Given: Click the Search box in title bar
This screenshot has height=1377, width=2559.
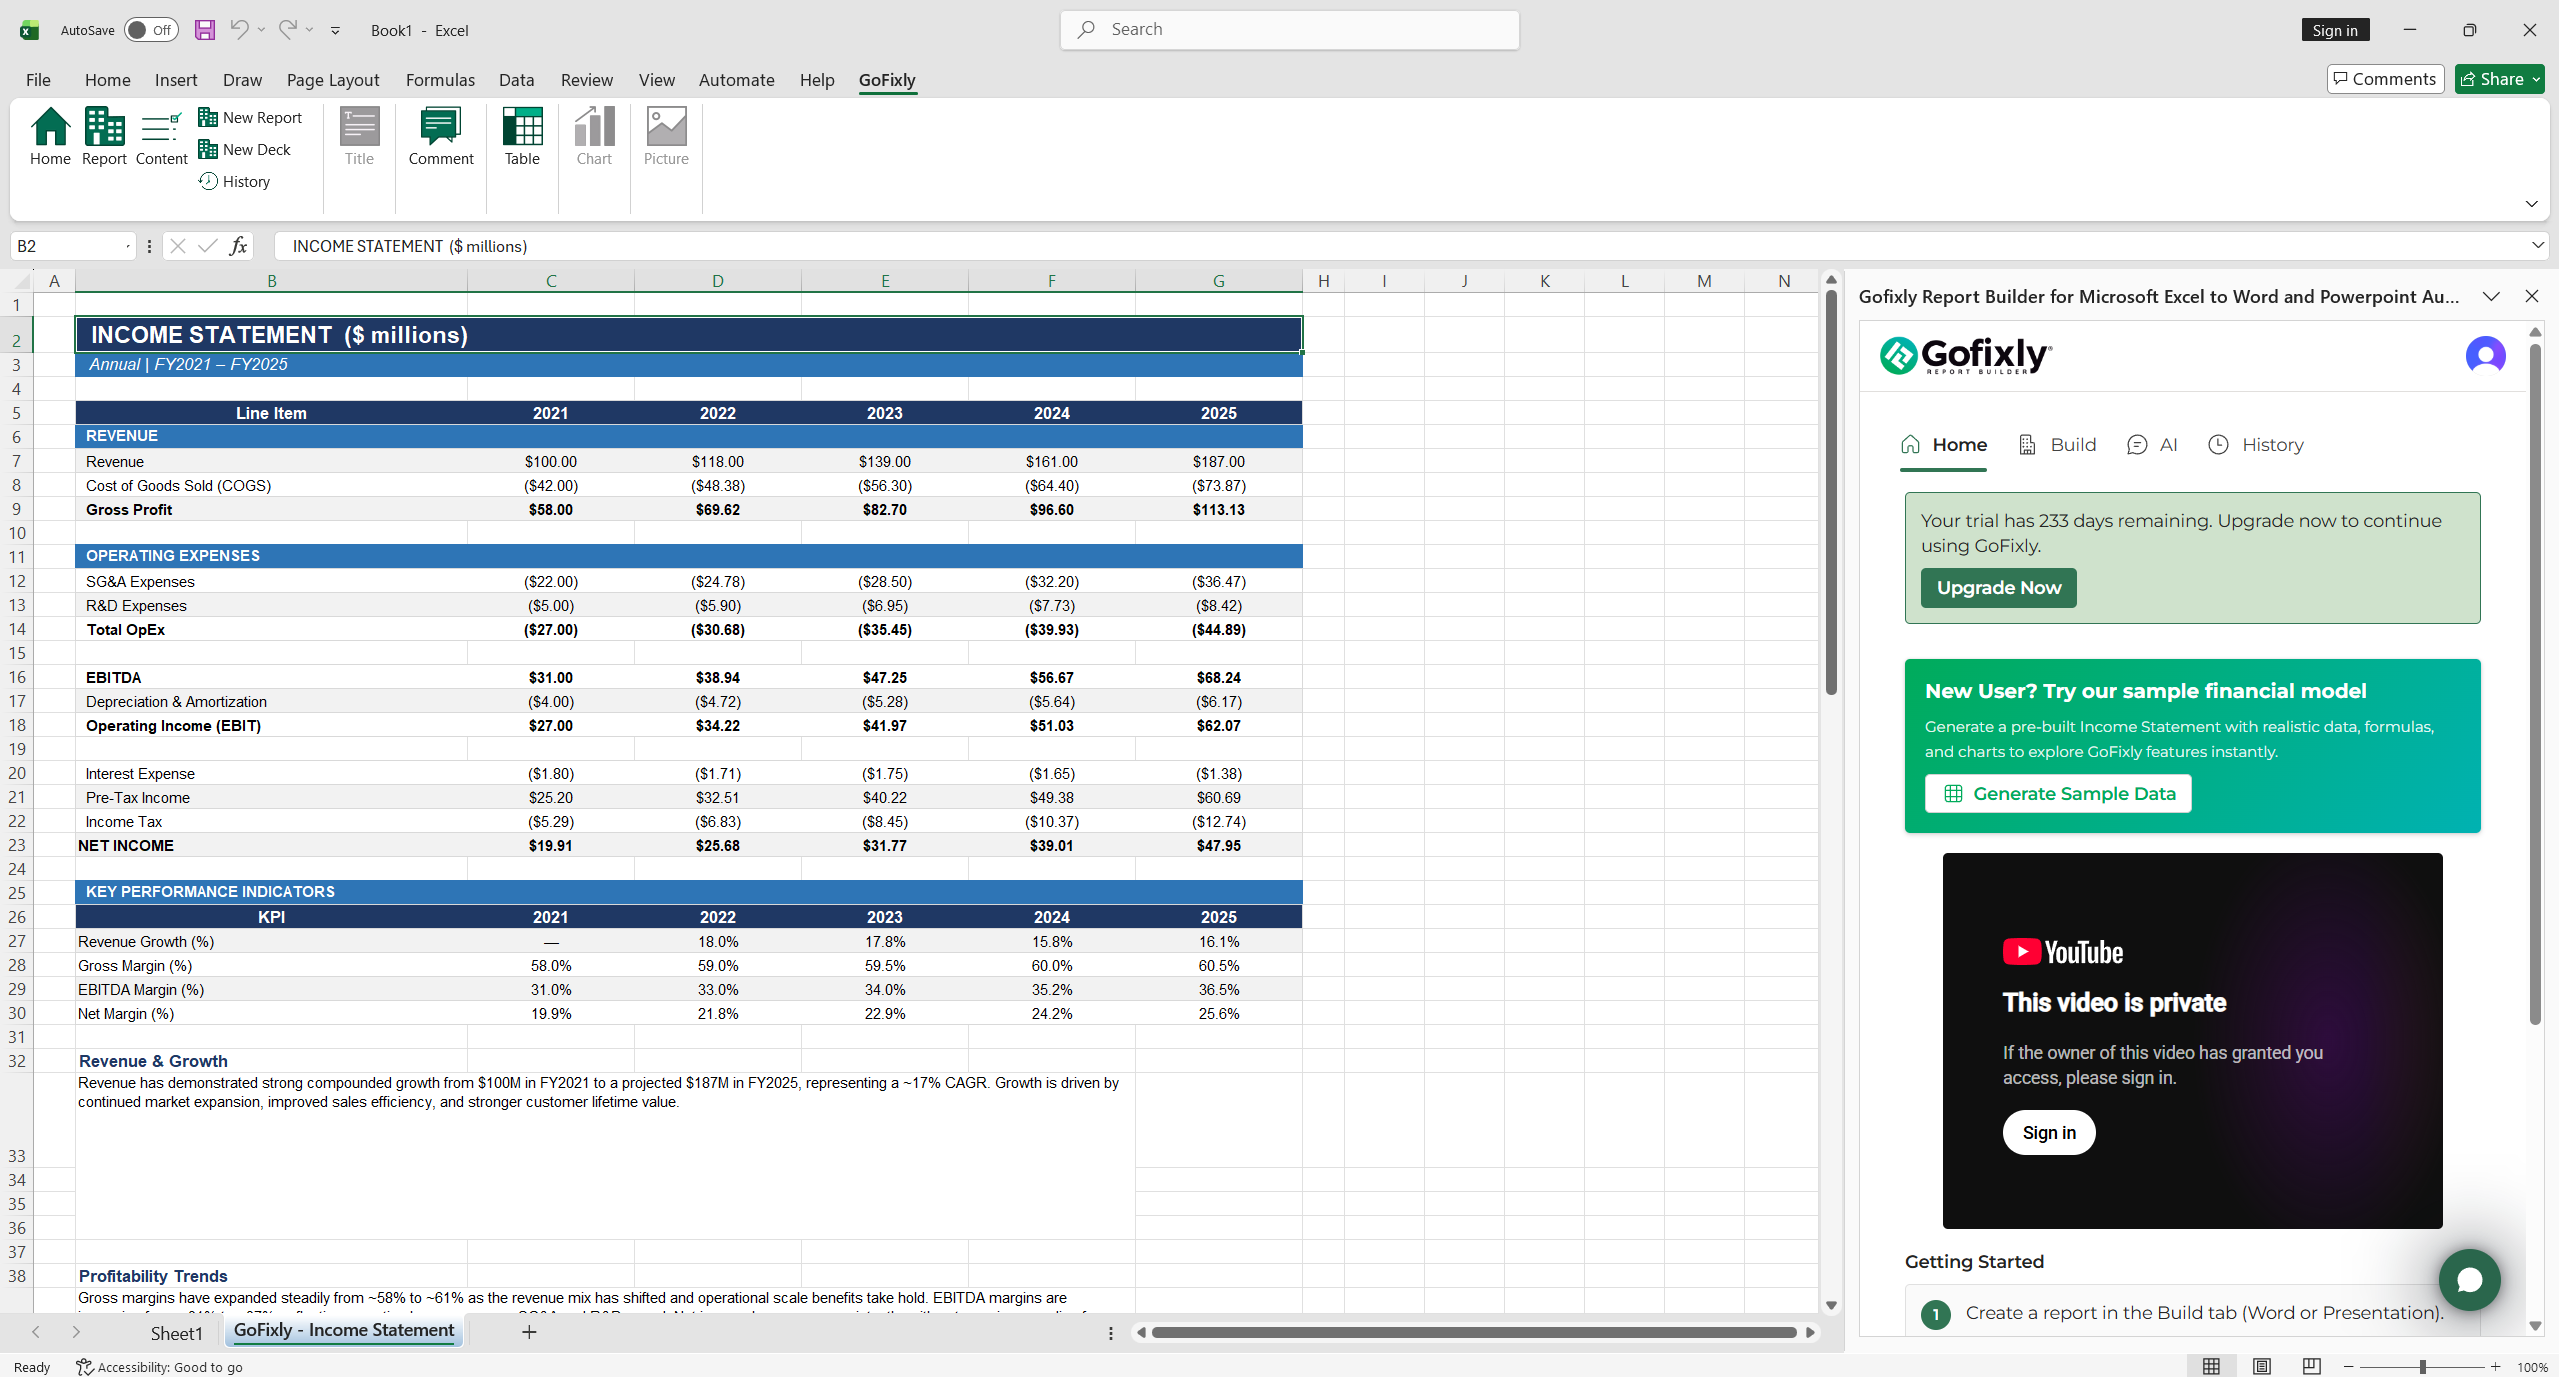Looking at the screenshot, I should click(x=1289, y=30).
